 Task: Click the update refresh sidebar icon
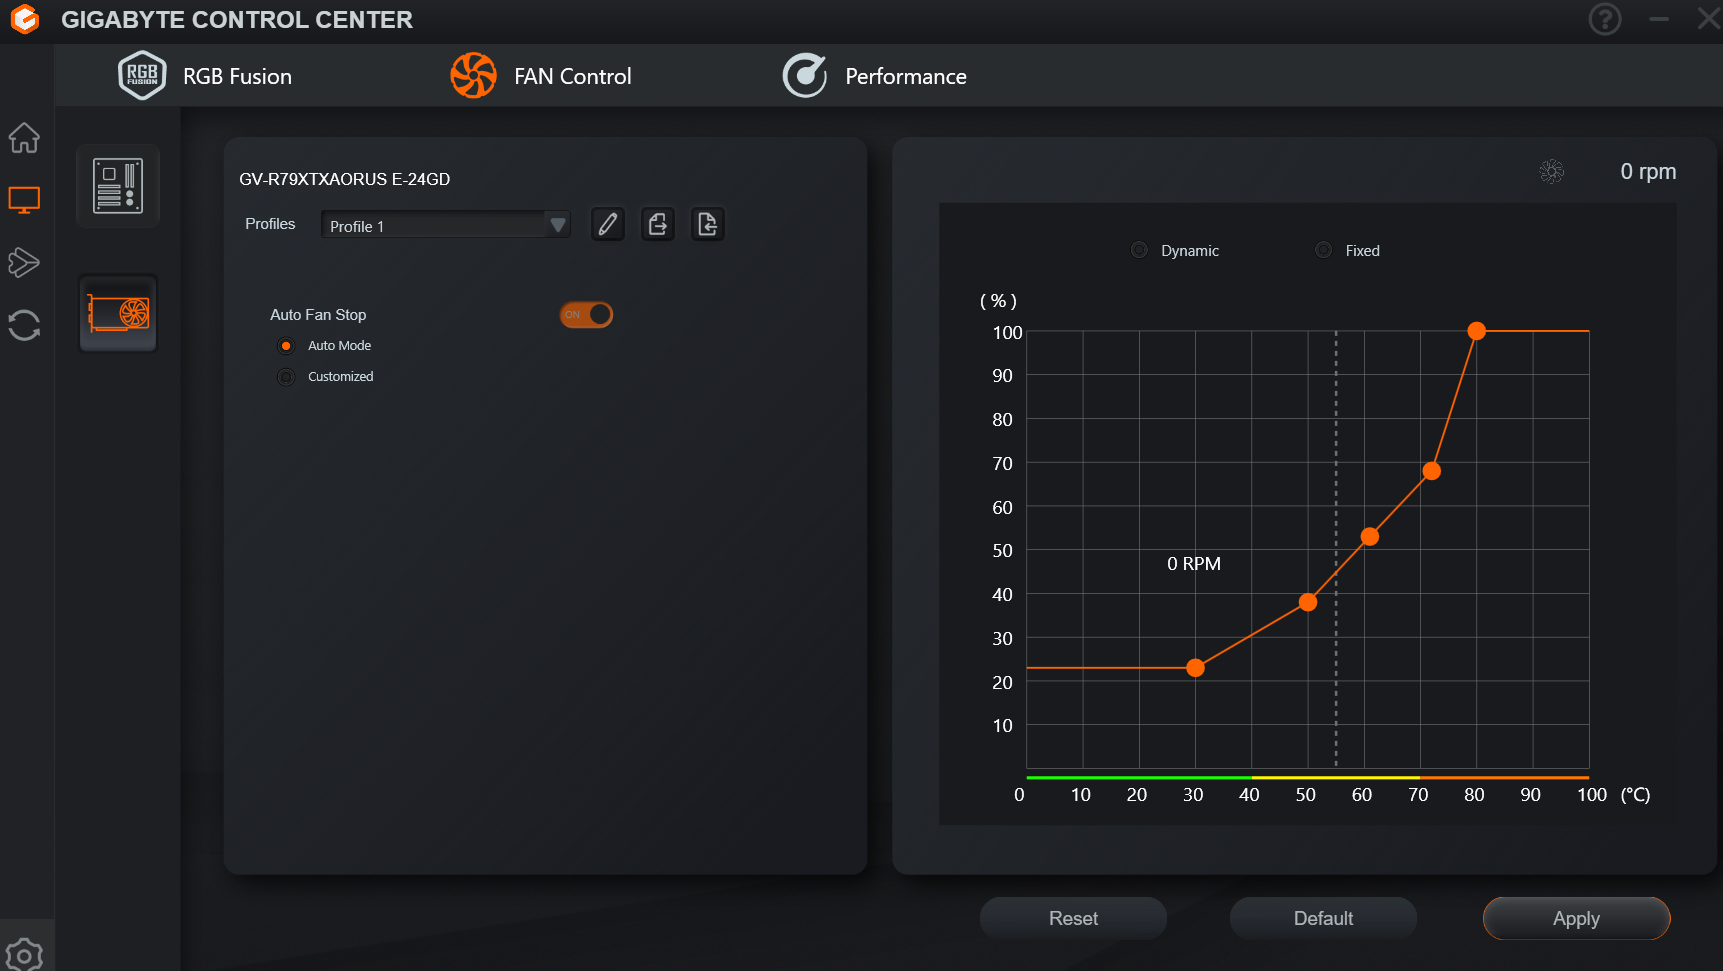[x=24, y=325]
